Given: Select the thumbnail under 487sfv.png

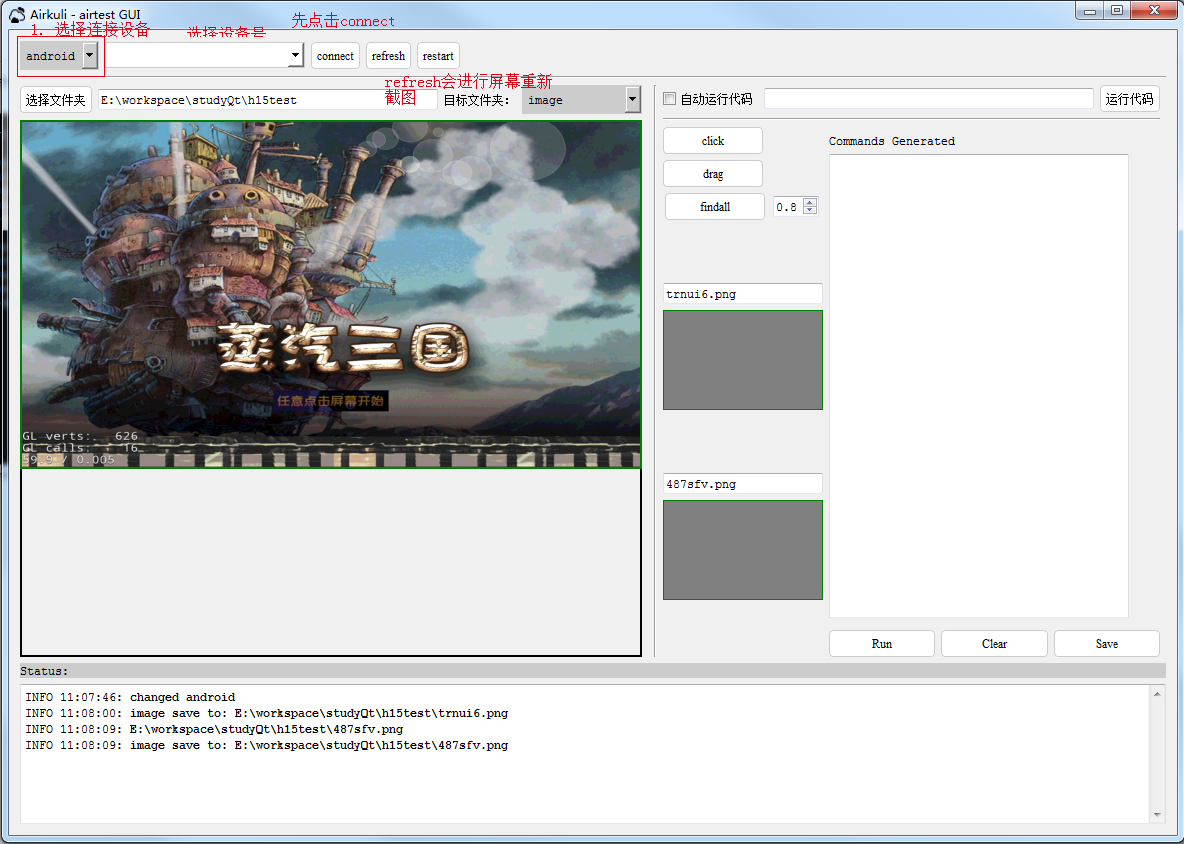Looking at the screenshot, I should coord(743,550).
